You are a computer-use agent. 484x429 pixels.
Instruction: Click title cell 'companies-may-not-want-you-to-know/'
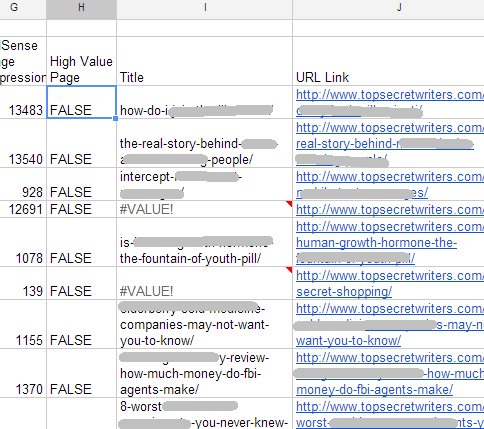205,324
